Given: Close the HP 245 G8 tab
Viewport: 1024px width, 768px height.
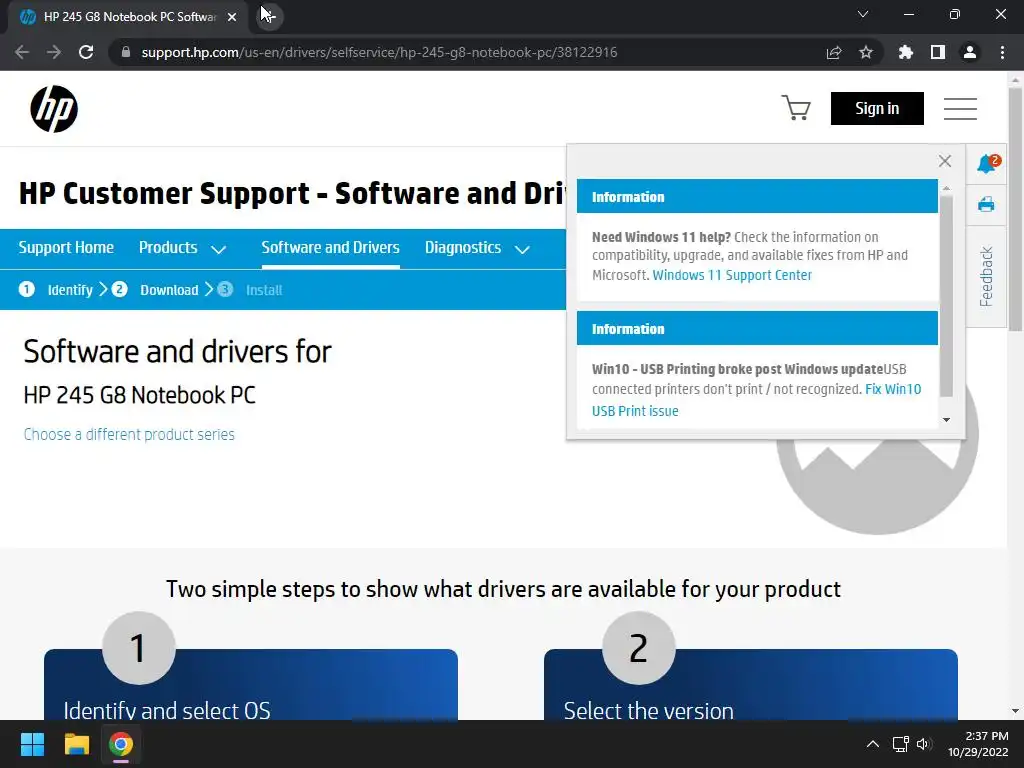Looking at the screenshot, I should tap(232, 17).
